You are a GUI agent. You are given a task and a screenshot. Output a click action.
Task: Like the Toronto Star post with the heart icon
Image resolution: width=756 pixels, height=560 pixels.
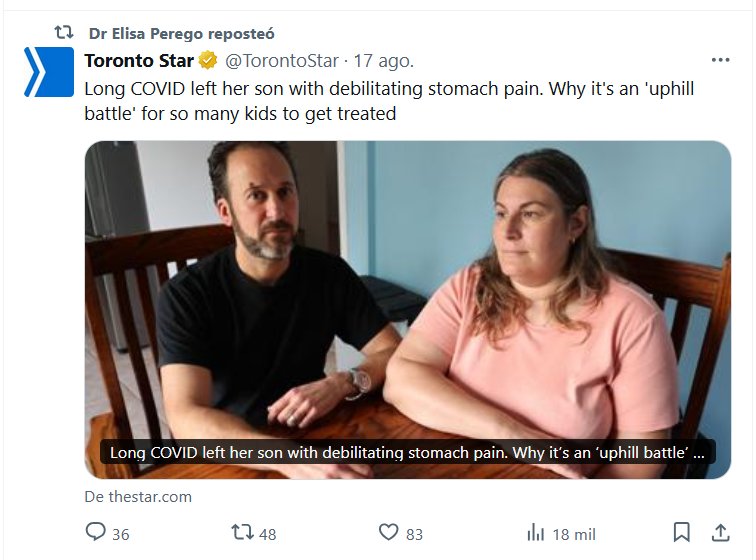389,532
